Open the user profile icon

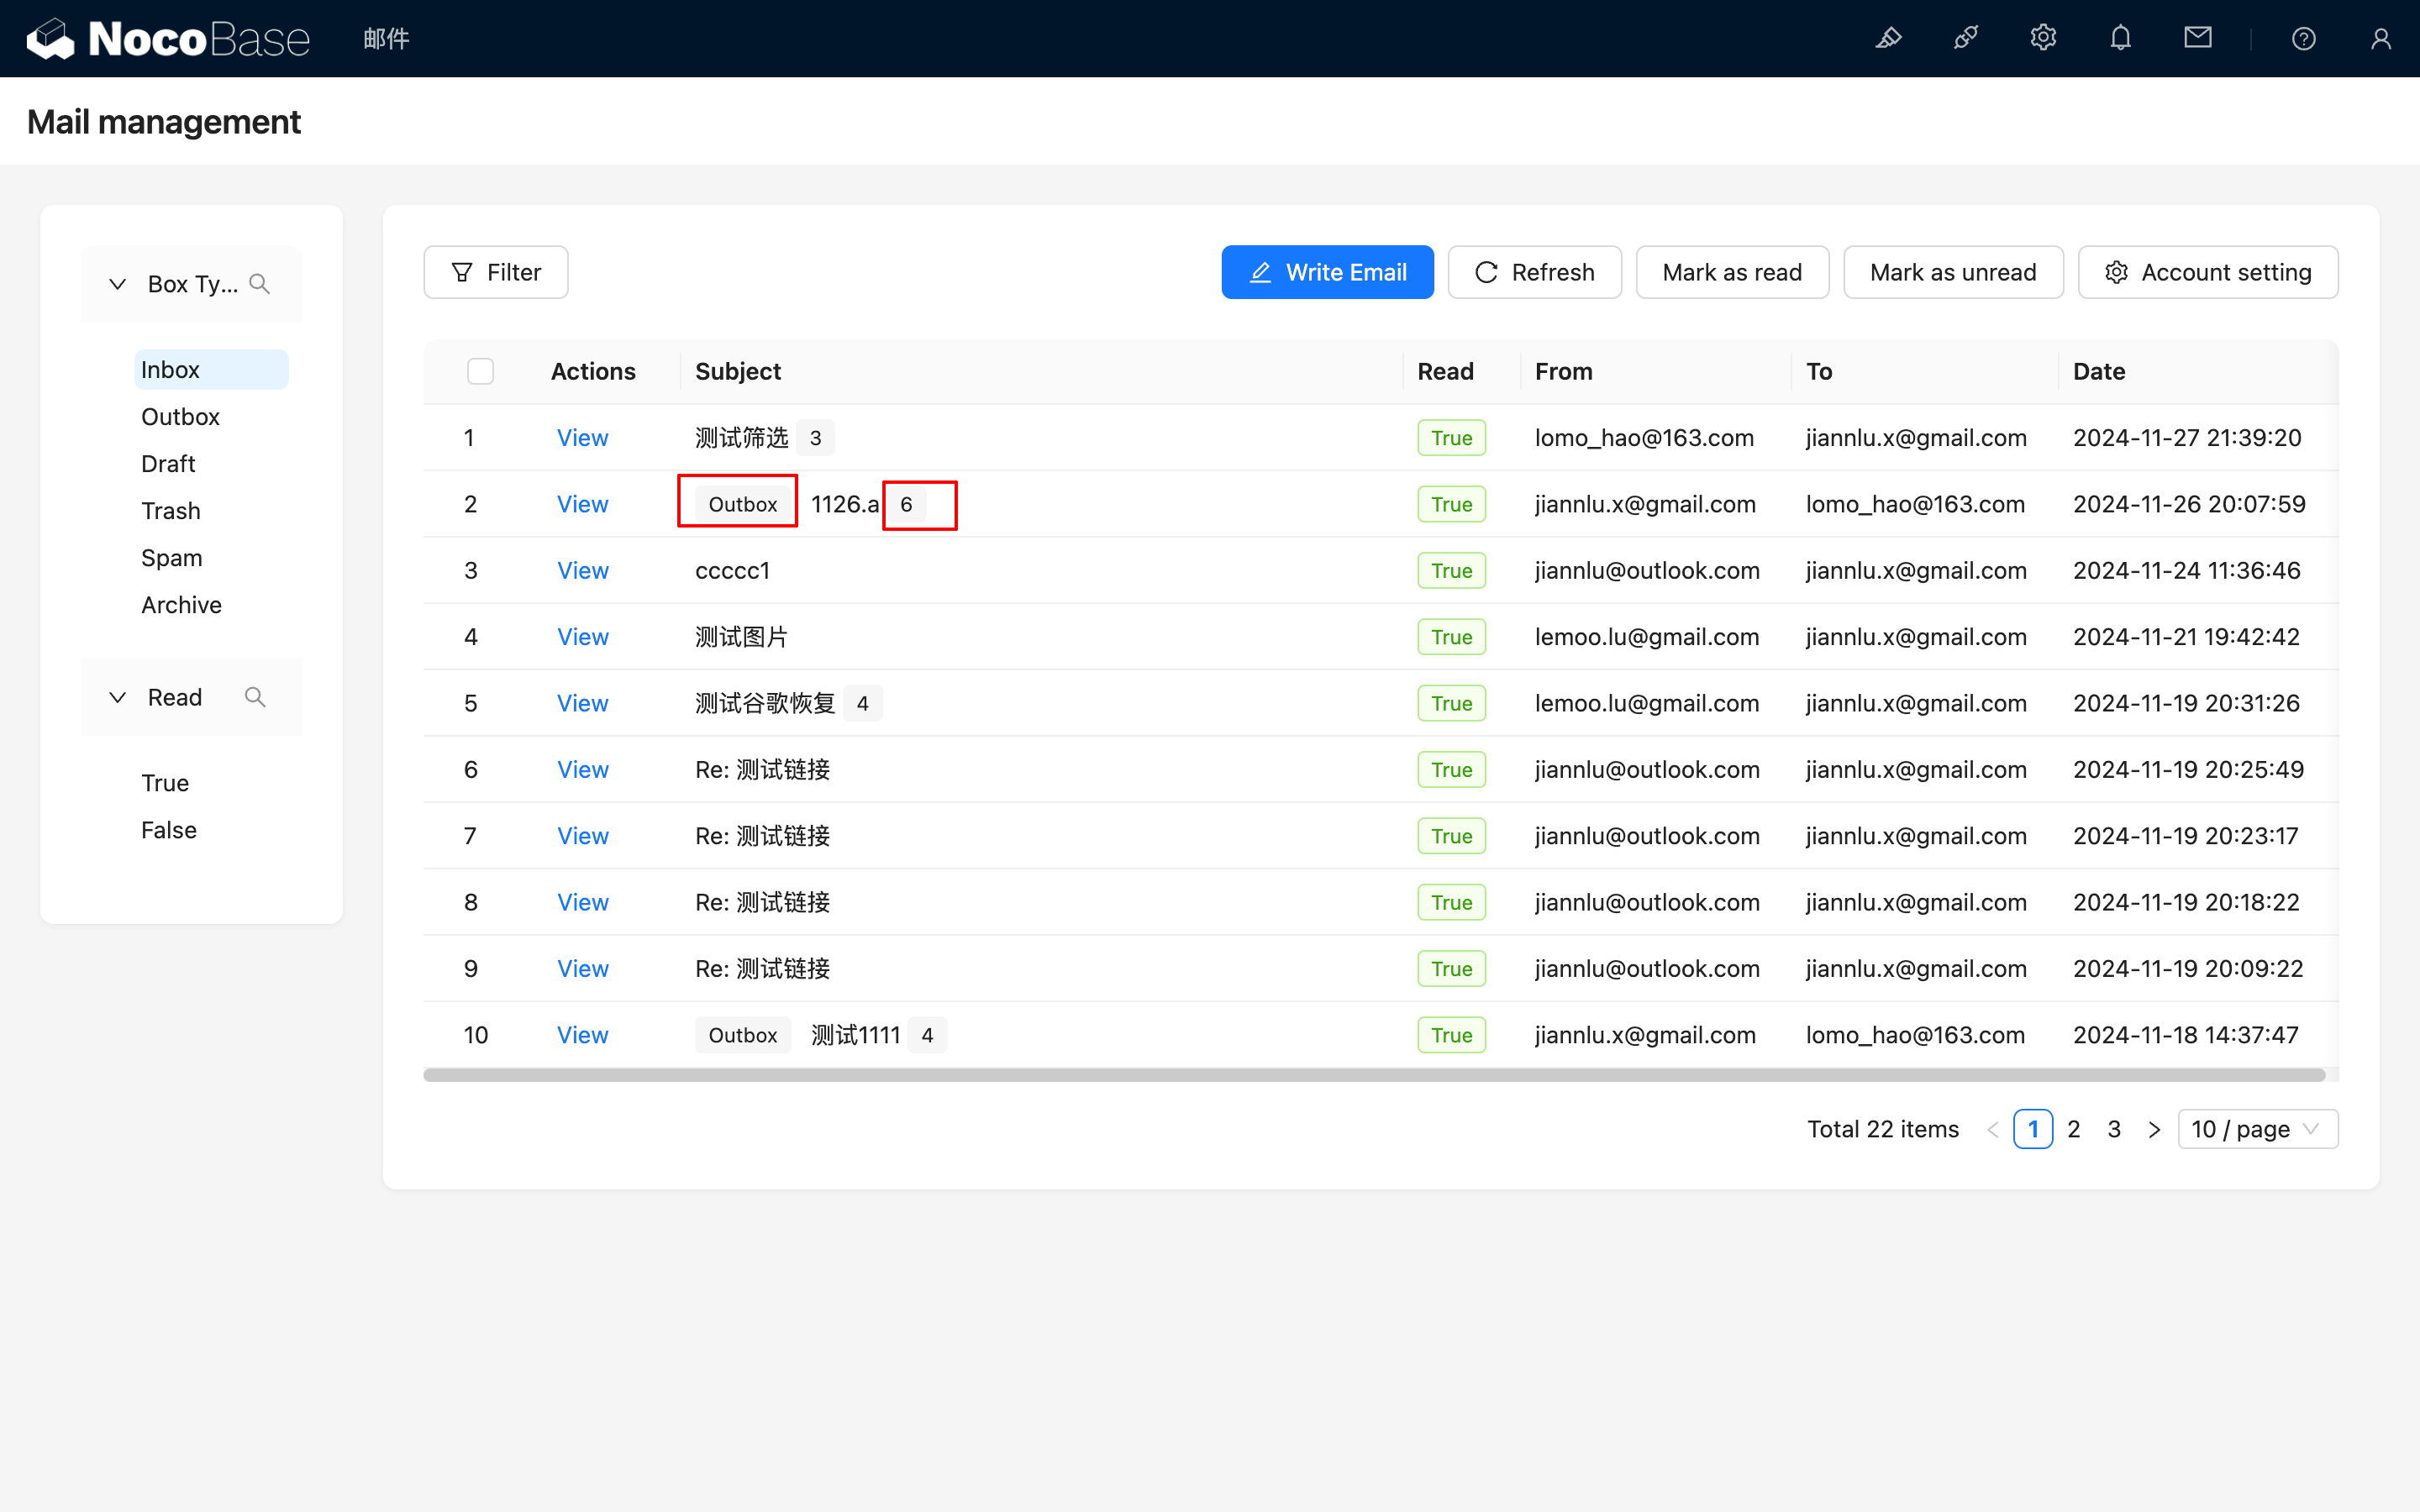coord(2380,39)
